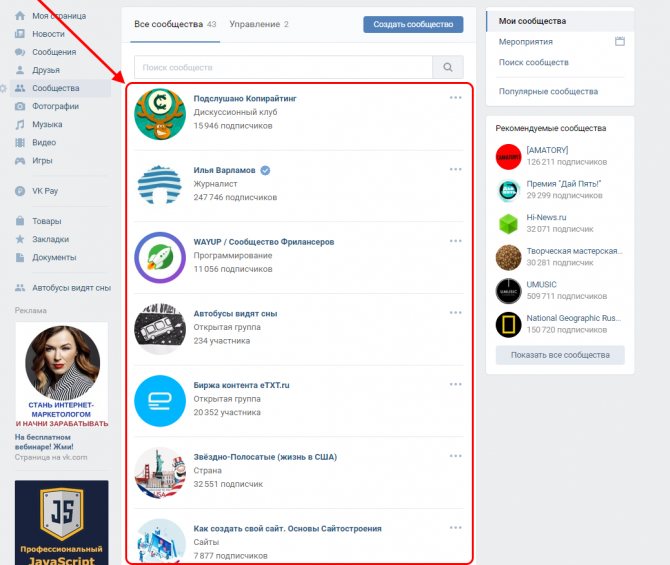Viewport: 670px width, 565px height.
Task: Open Мероприятия in the right menu
Action: (x=526, y=41)
